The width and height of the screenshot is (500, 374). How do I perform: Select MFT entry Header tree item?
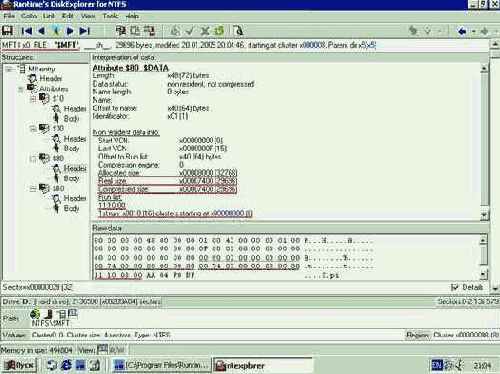[x=51, y=78]
